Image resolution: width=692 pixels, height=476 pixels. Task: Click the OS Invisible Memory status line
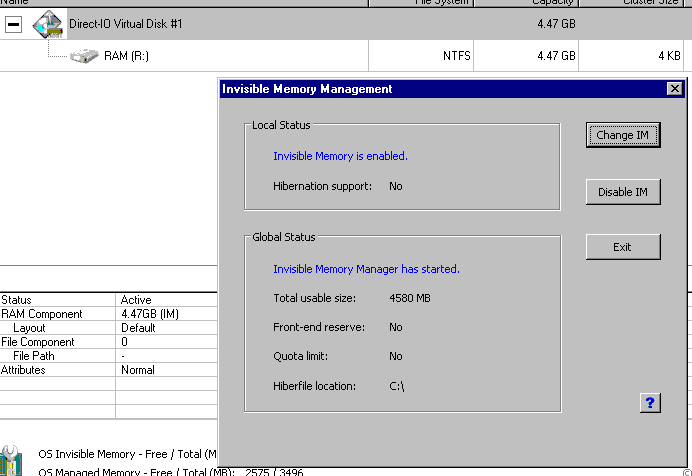128,454
